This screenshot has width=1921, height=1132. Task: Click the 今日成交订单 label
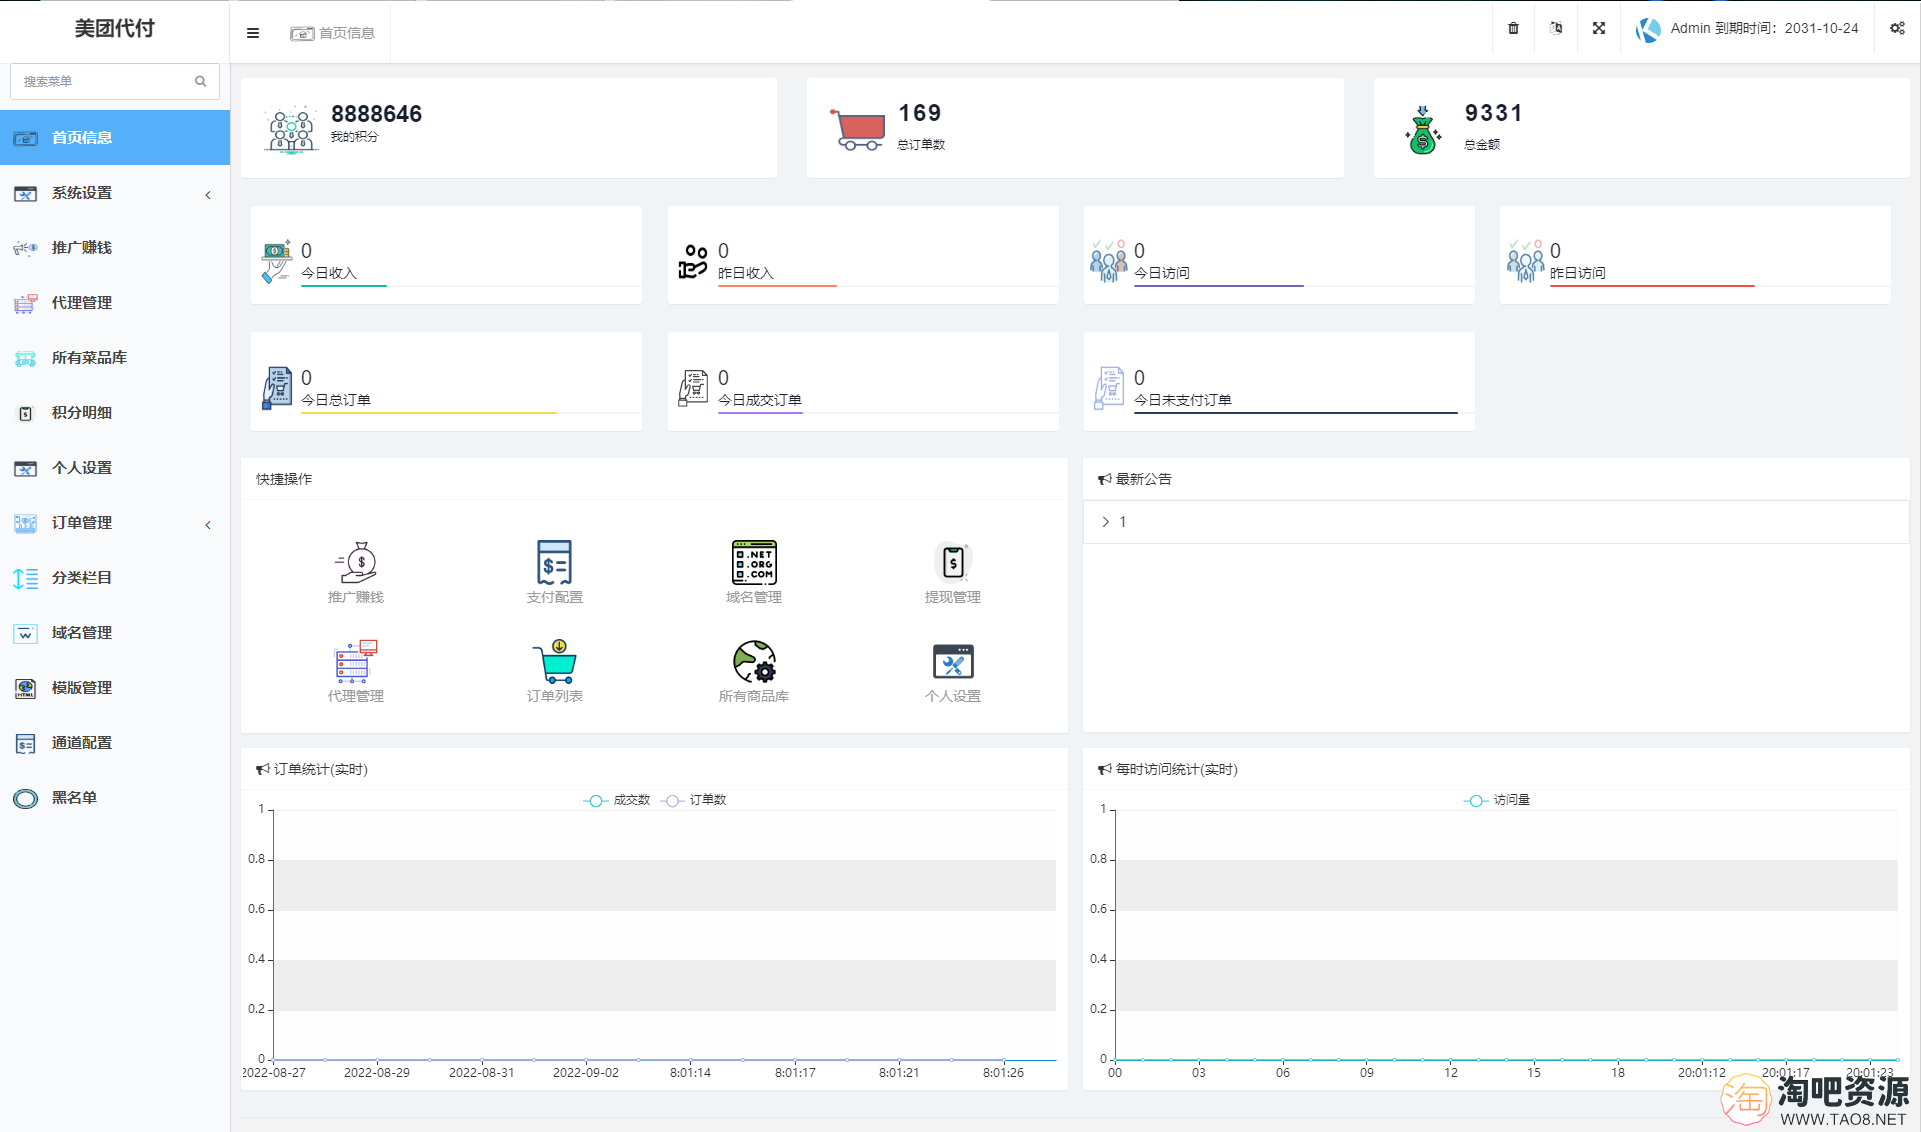760,400
